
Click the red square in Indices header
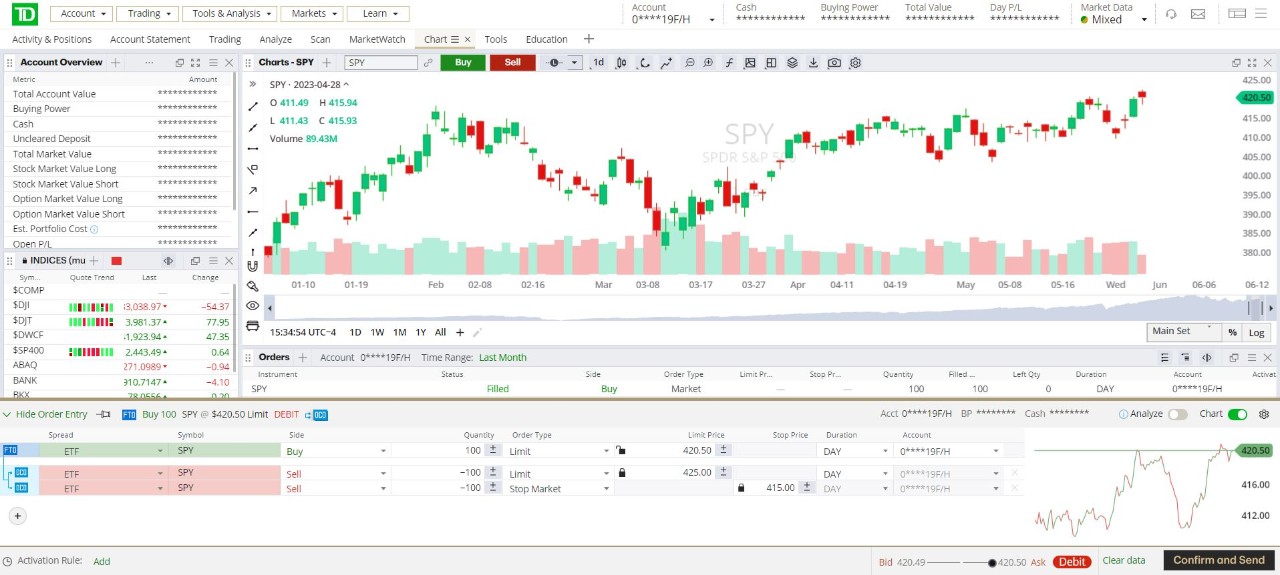pyautogui.click(x=116, y=260)
